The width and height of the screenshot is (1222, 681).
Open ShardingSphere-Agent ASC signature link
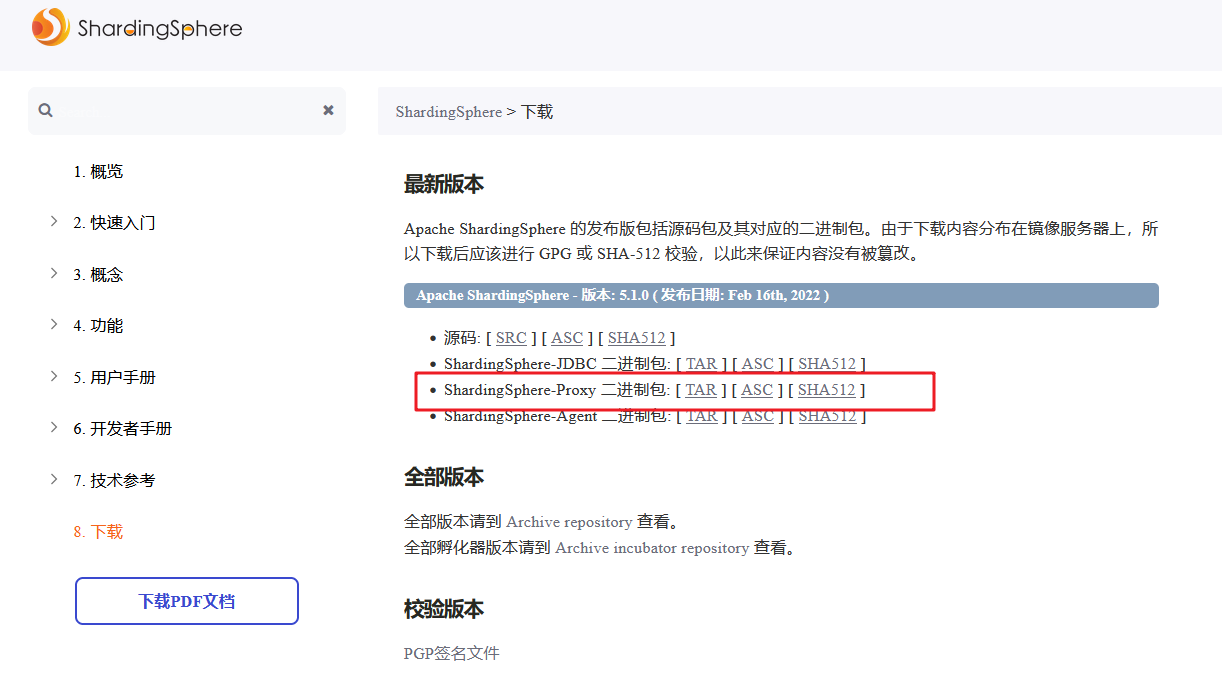(757, 416)
